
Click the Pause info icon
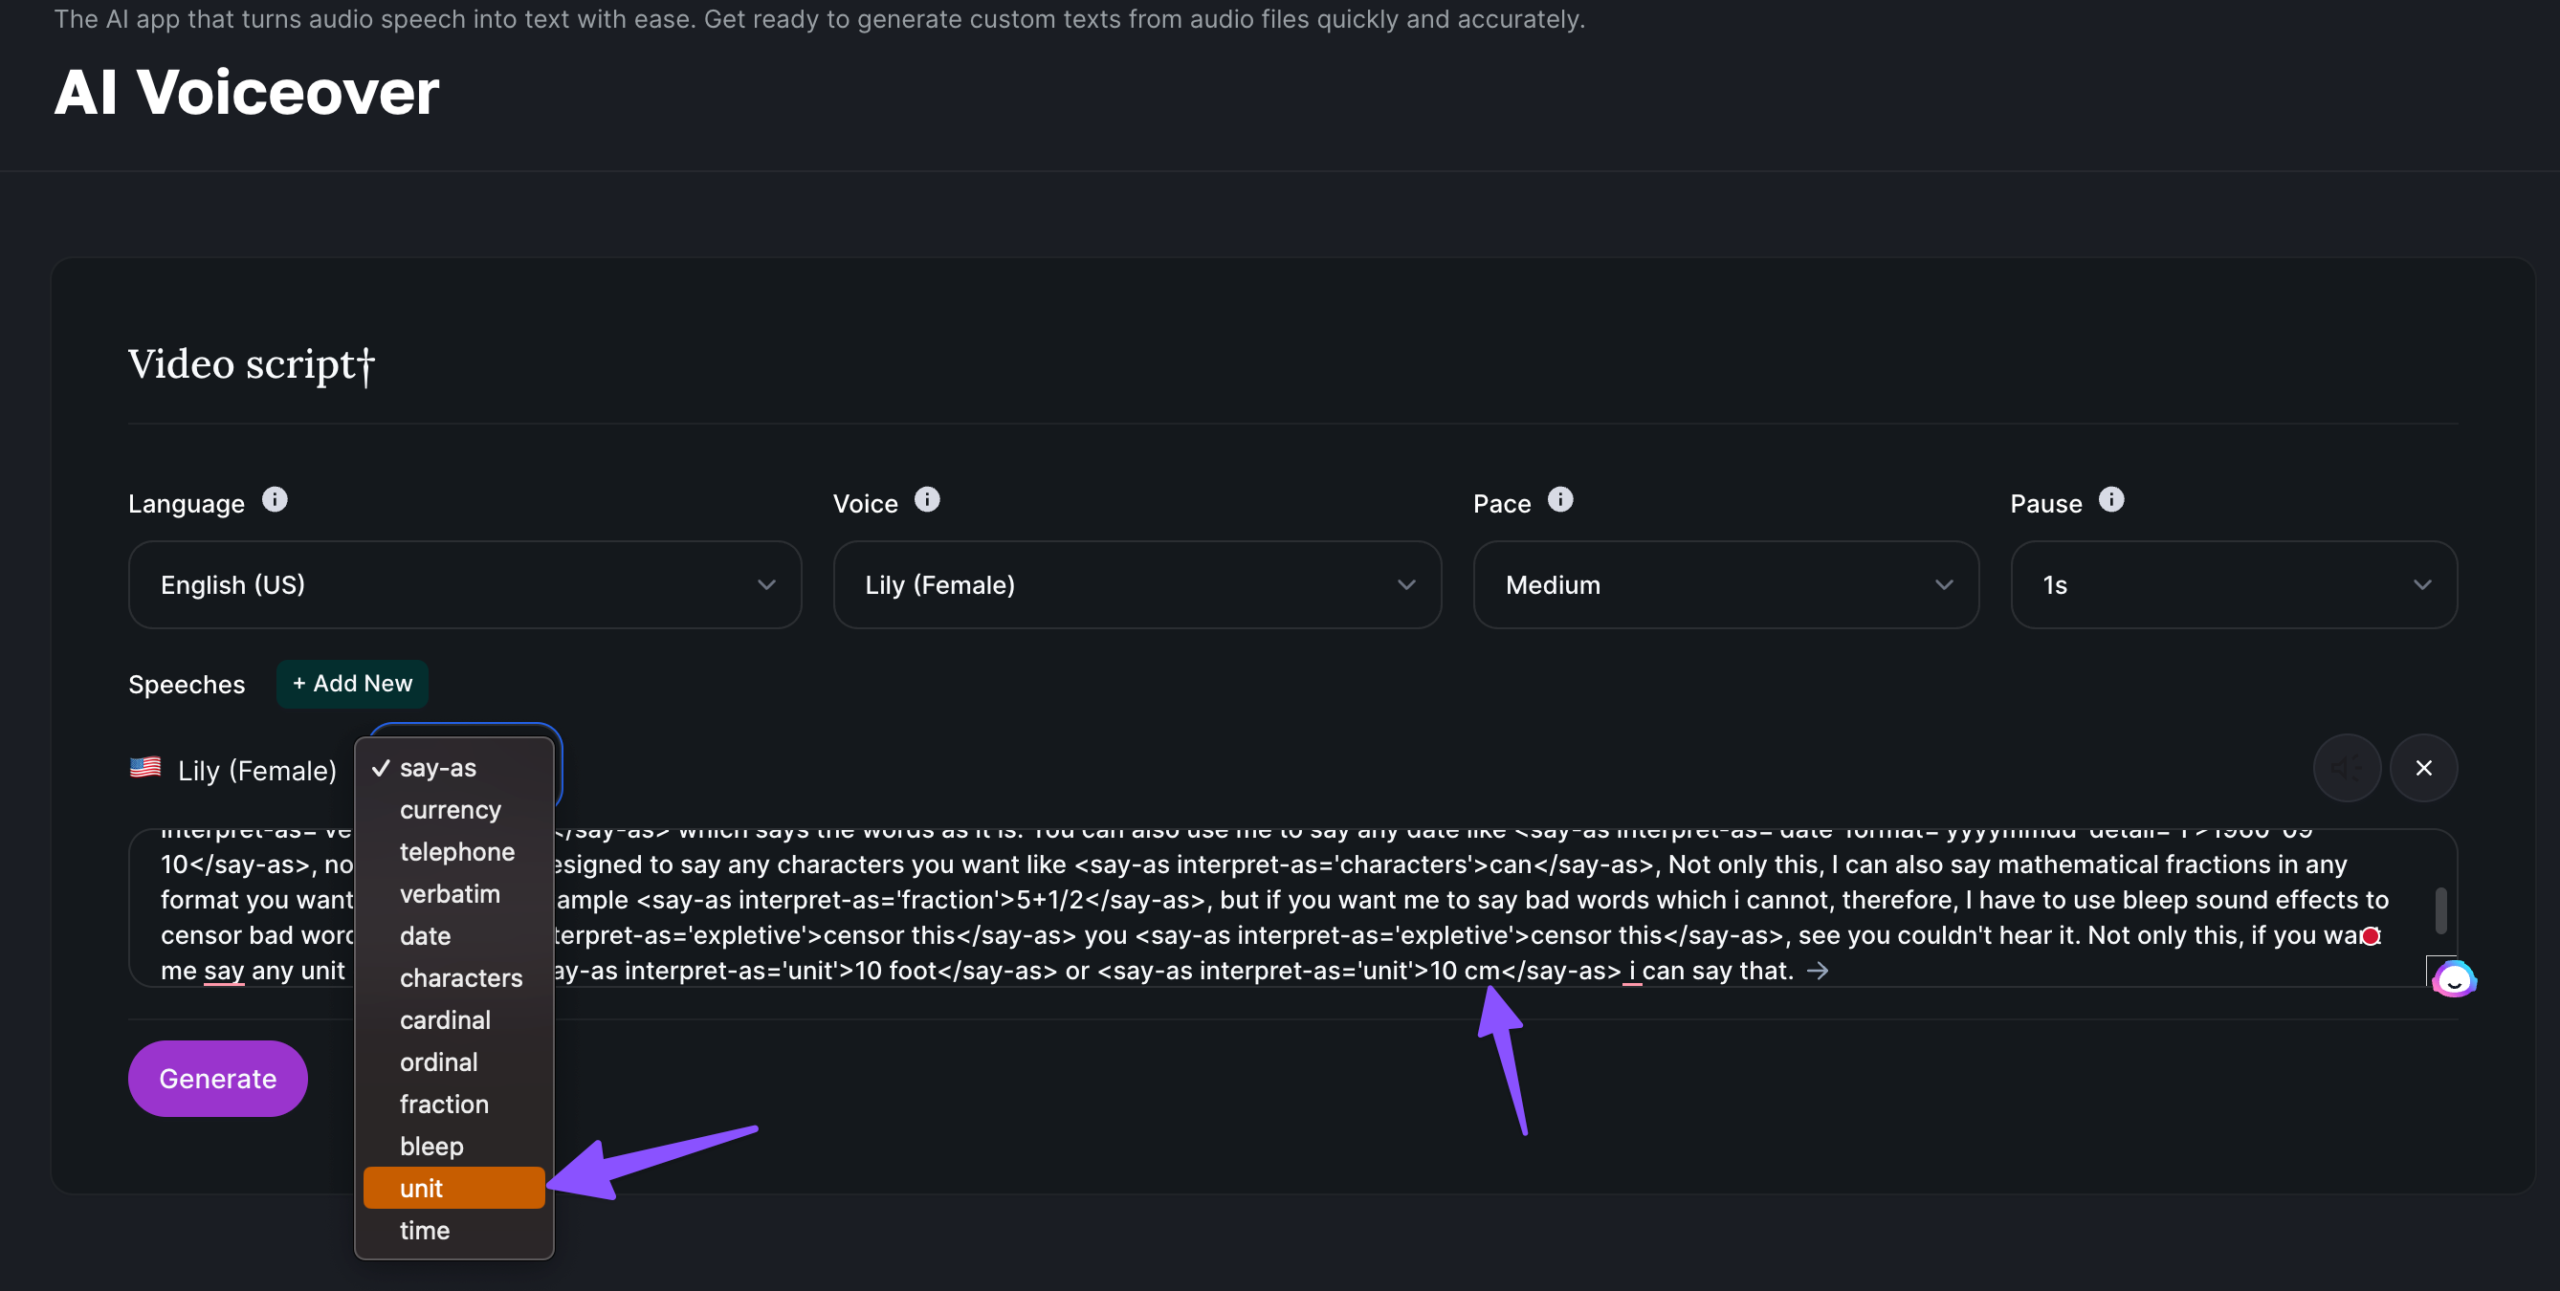[x=2111, y=500]
